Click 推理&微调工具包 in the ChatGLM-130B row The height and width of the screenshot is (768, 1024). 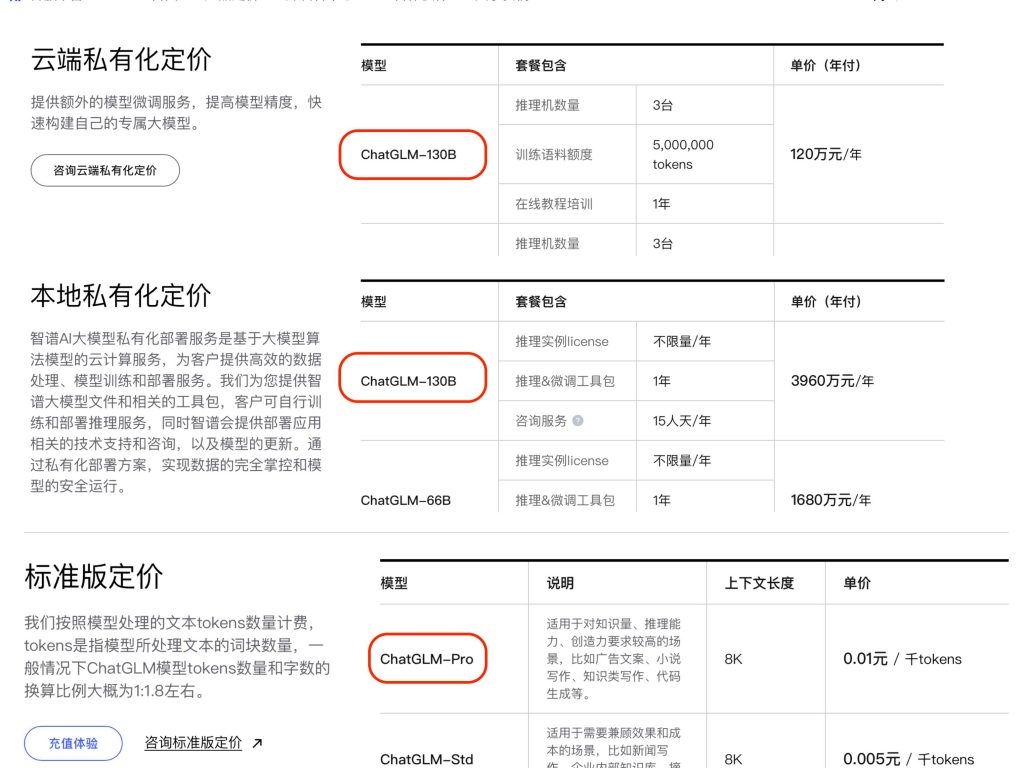[x=565, y=381]
